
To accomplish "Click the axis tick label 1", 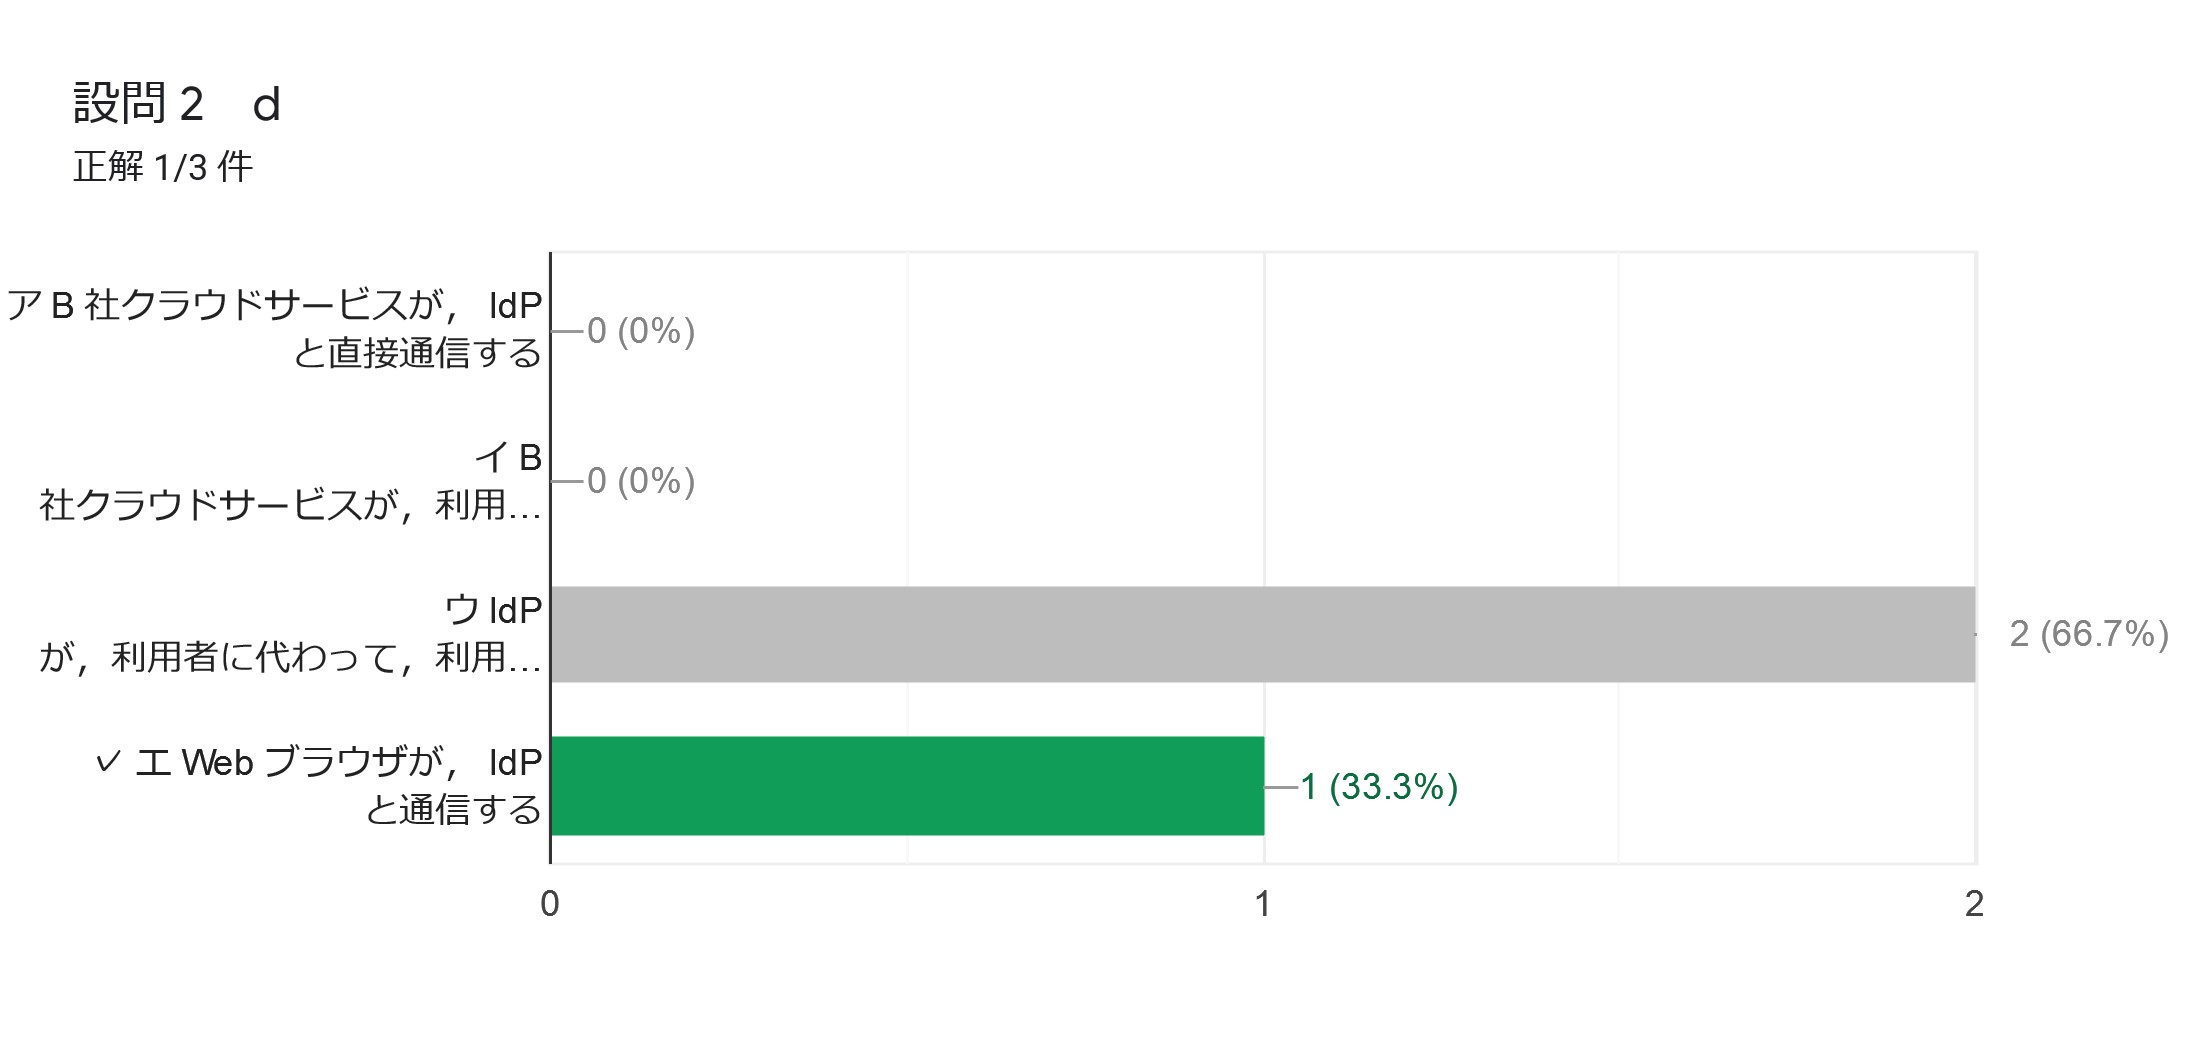I will tap(1263, 904).
